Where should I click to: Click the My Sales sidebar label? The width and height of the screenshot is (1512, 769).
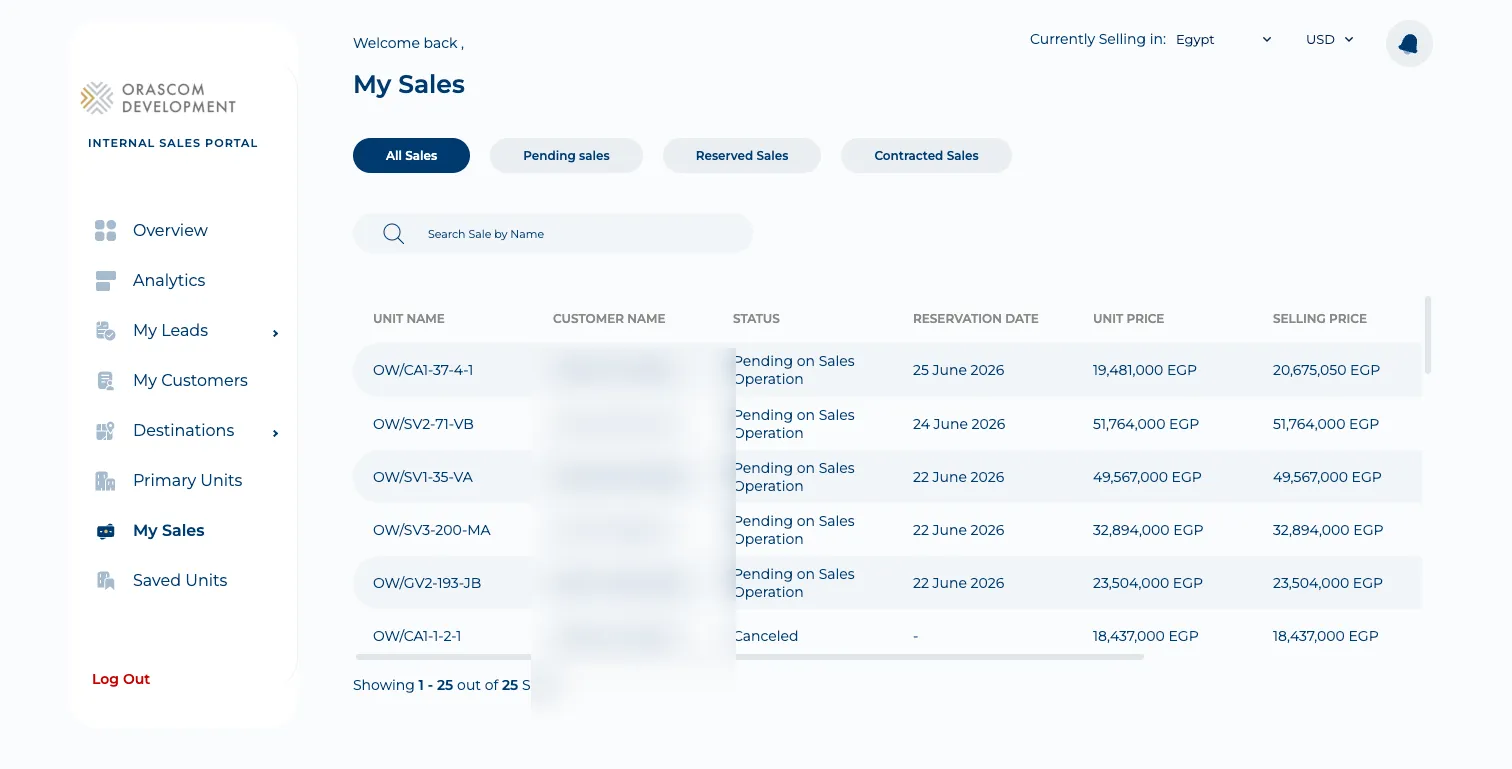(168, 531)
